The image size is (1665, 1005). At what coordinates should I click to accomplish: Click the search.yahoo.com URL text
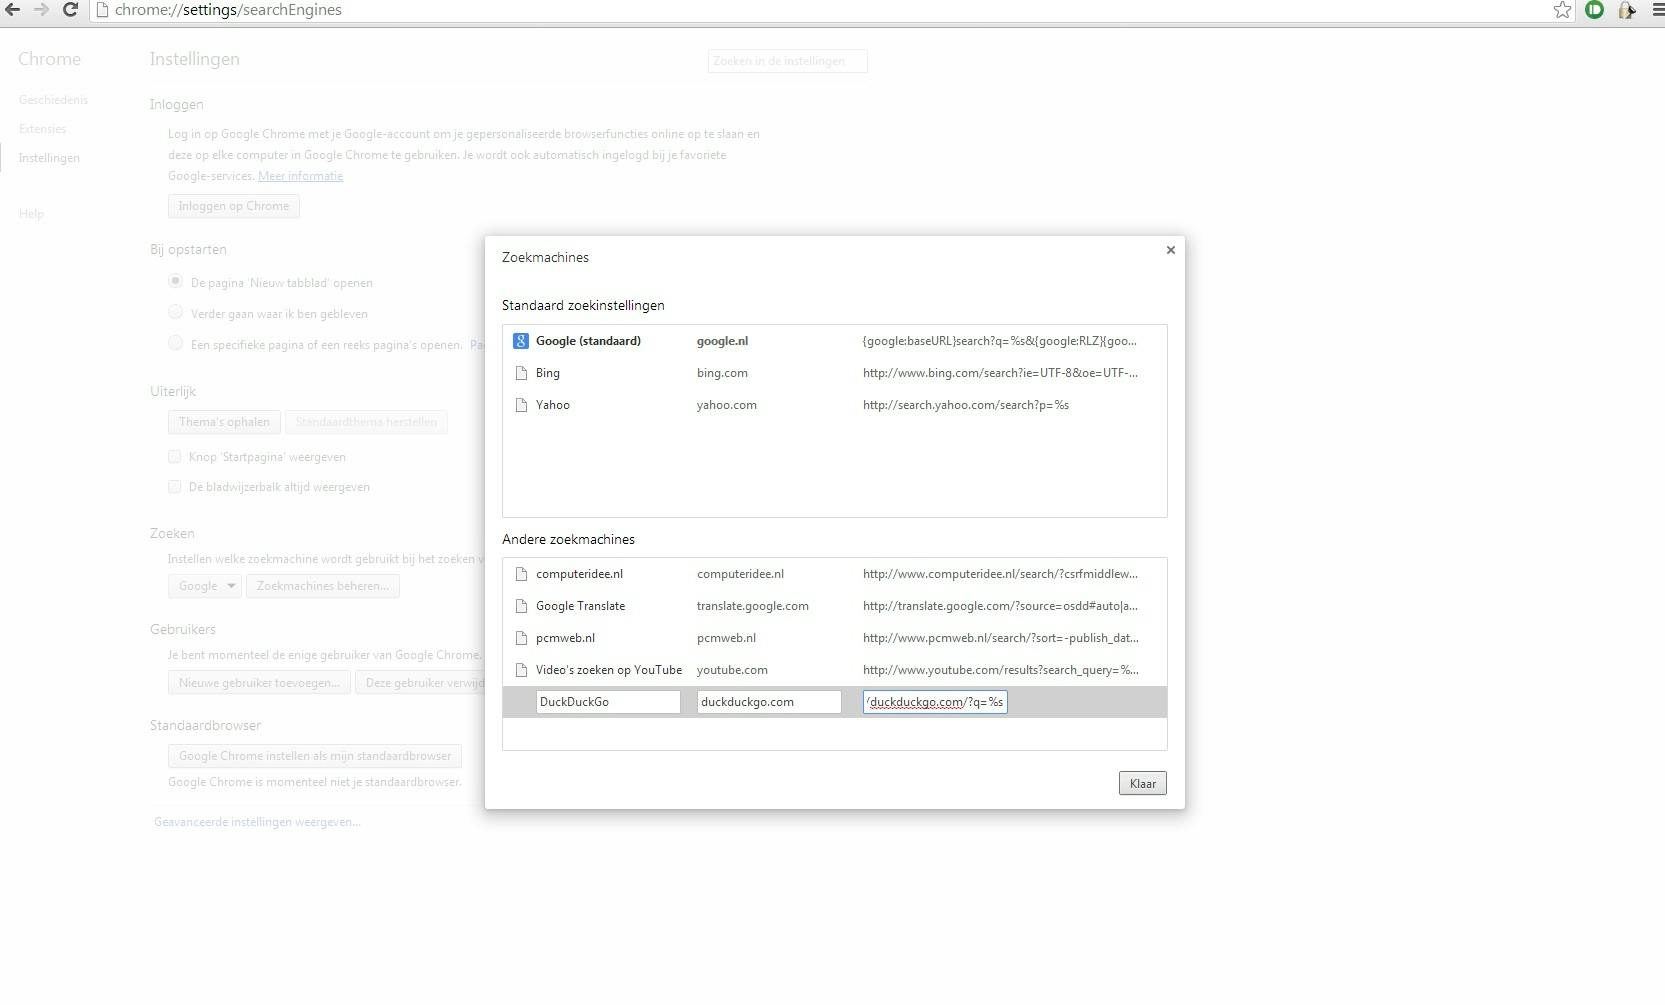[x=966, y=405]
